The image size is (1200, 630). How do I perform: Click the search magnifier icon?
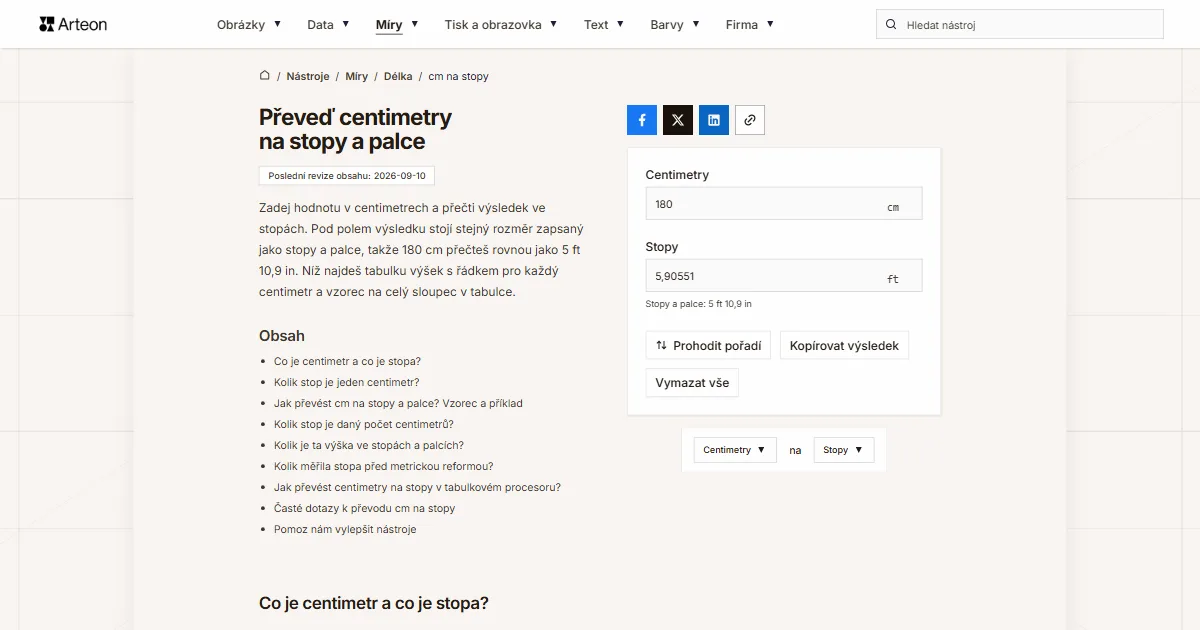[x=891, y=25]
